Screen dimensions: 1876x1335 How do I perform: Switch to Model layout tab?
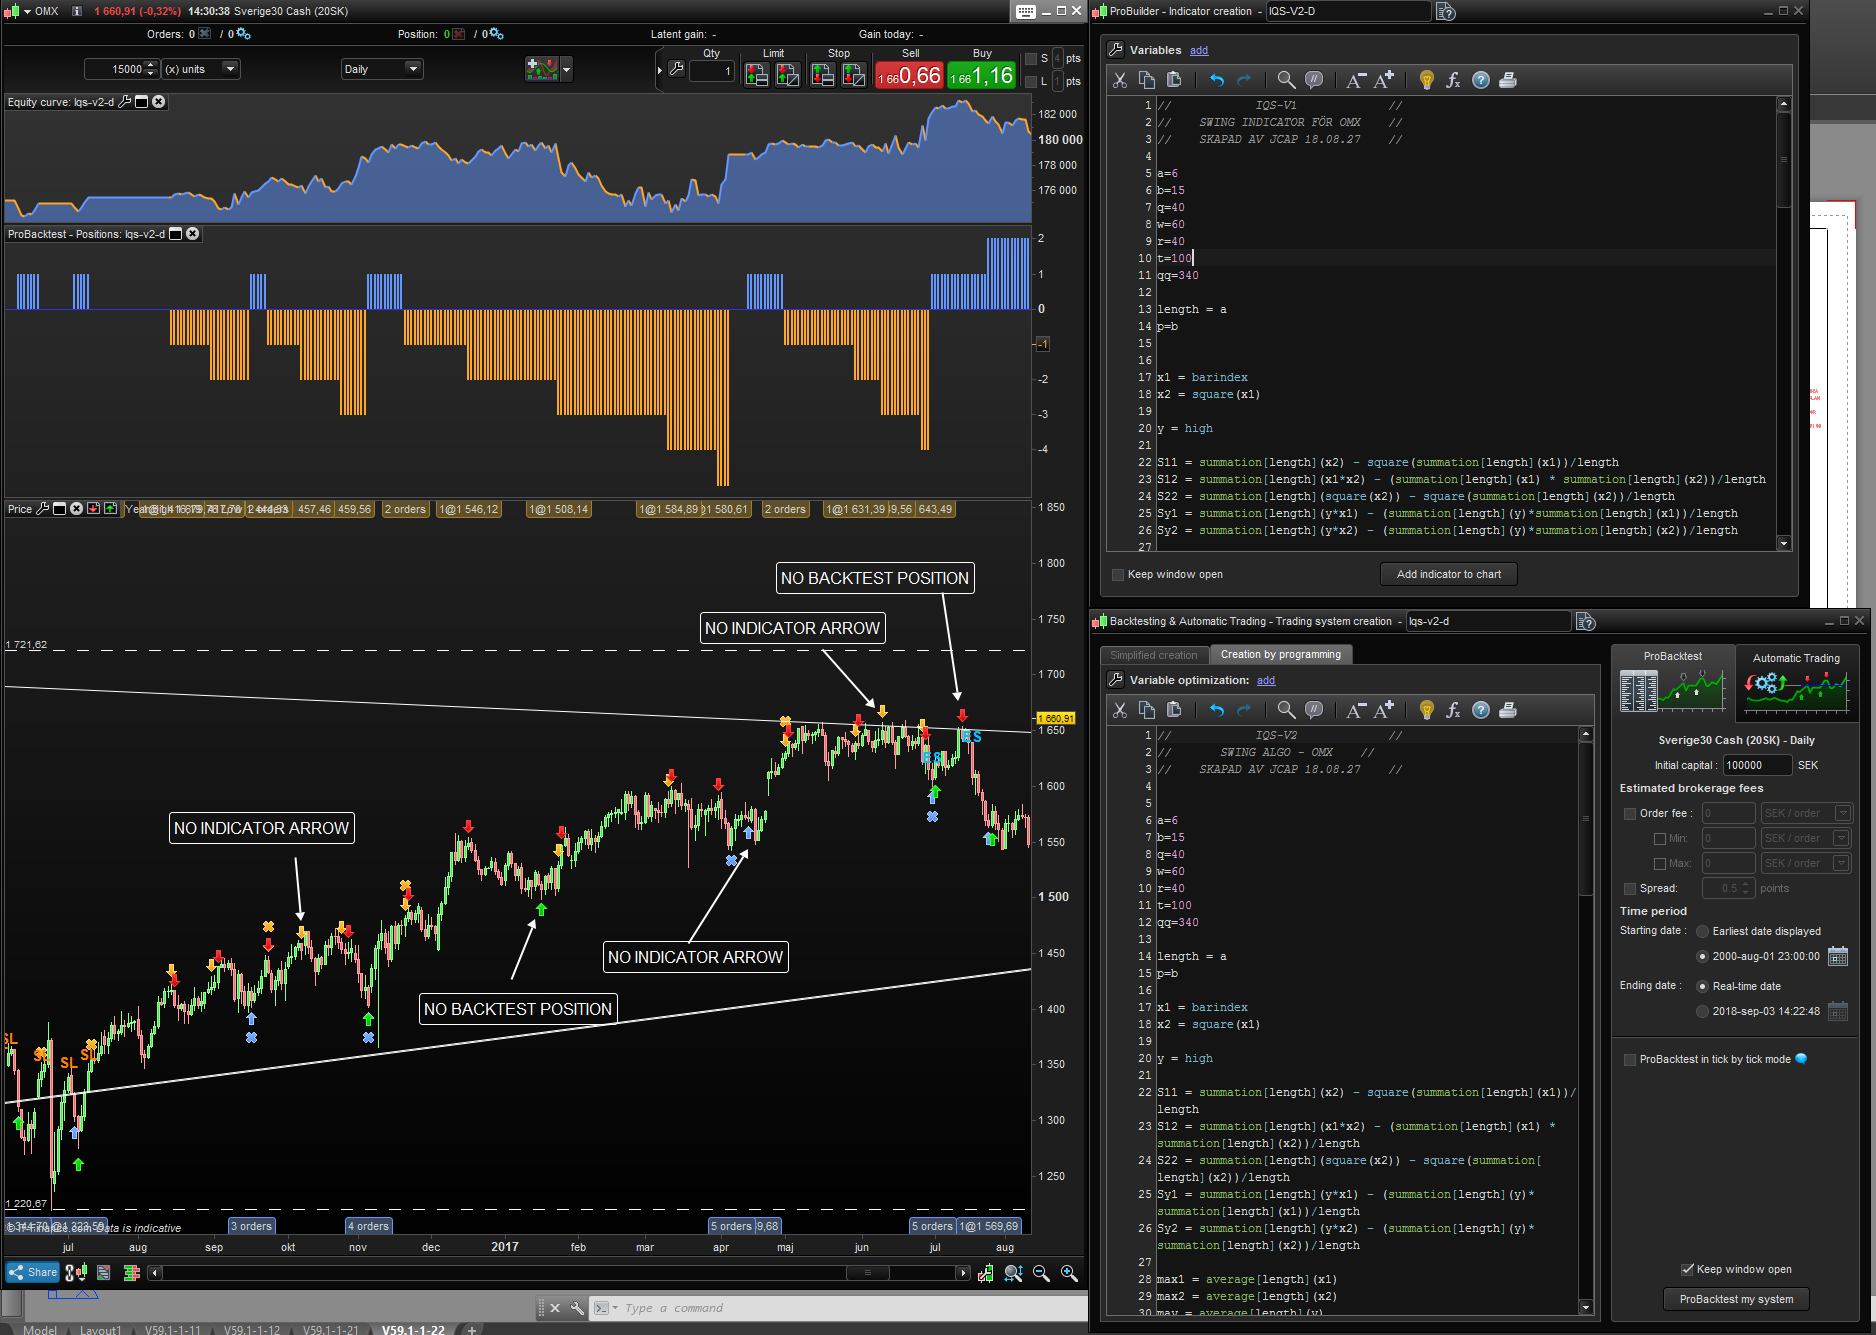pos(40,1330)
